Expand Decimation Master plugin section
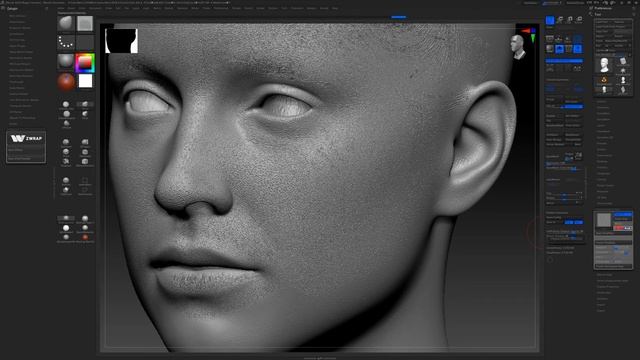640x360 pixels. tap(21, 58)
